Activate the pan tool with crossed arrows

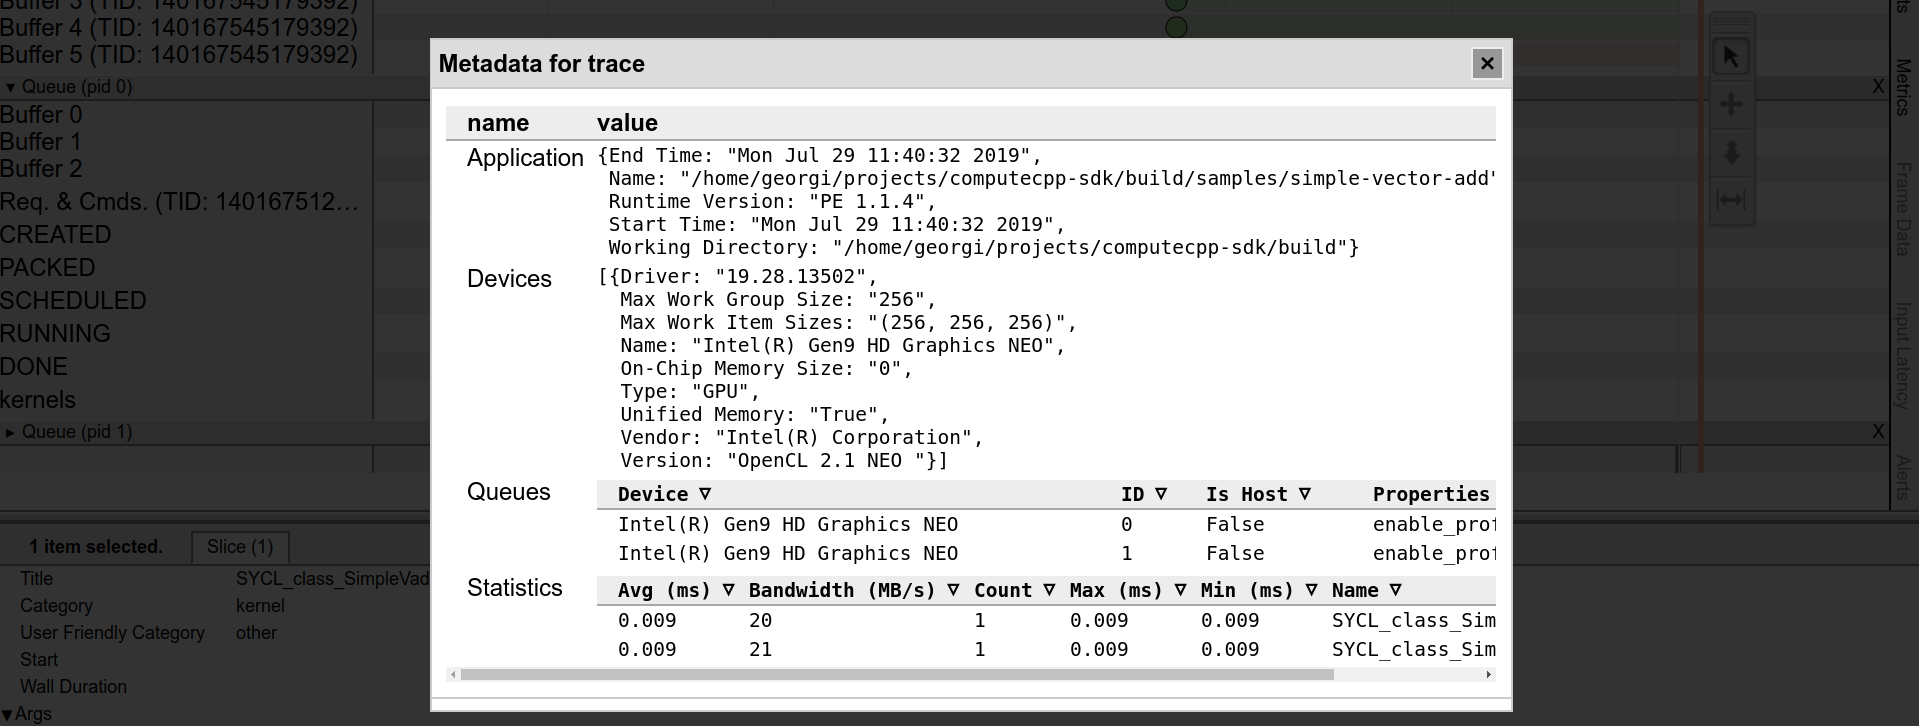pyautogui.click(x=1731, y=104)
